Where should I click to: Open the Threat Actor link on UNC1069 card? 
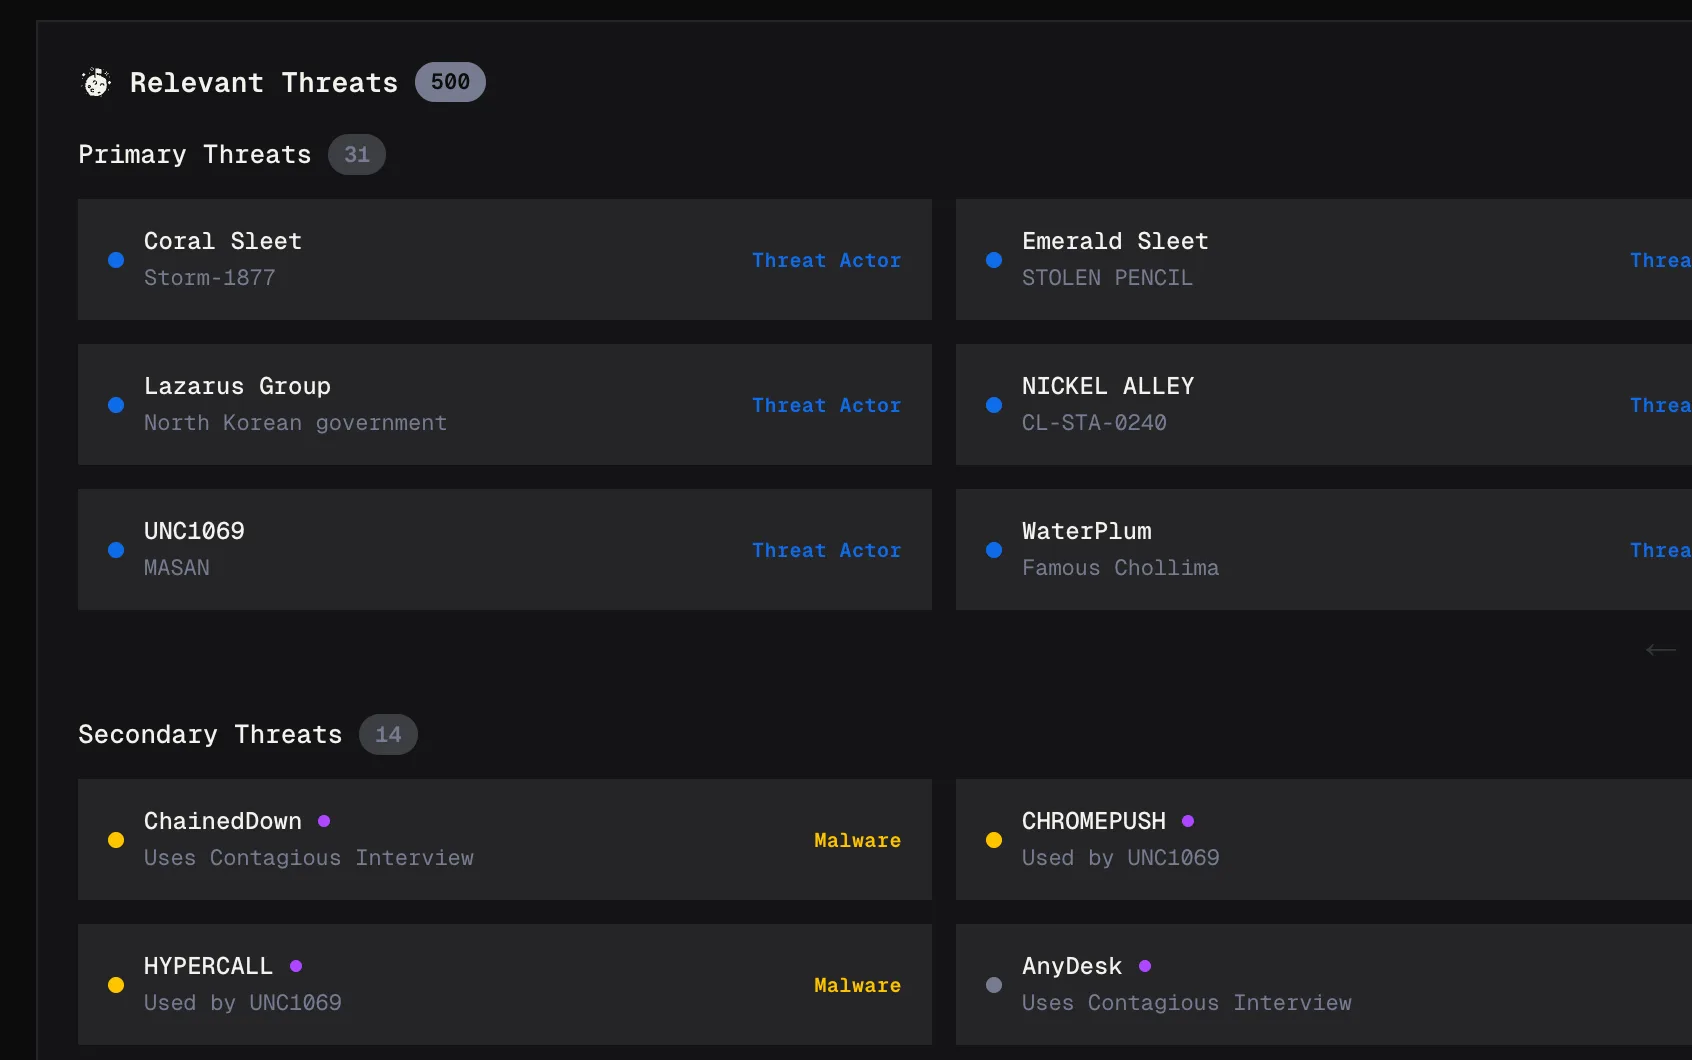[826, 550]
